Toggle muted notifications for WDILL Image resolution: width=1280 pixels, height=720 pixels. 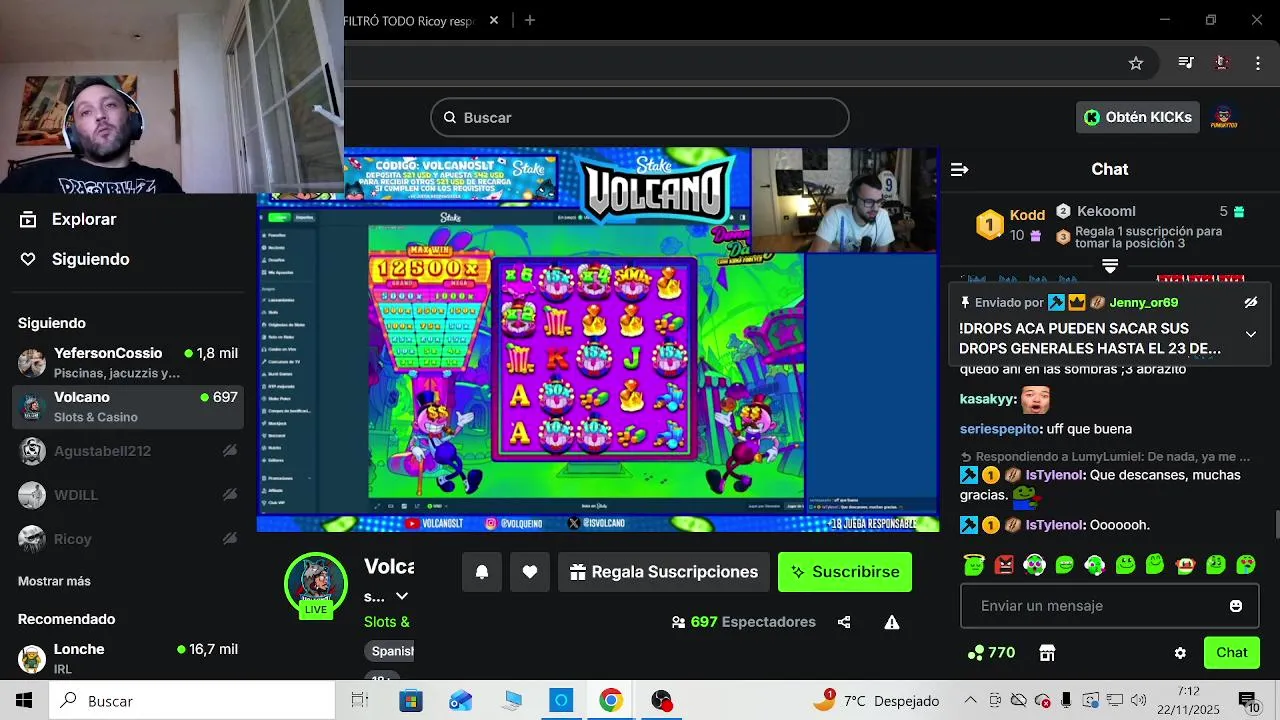coord(230,495)
